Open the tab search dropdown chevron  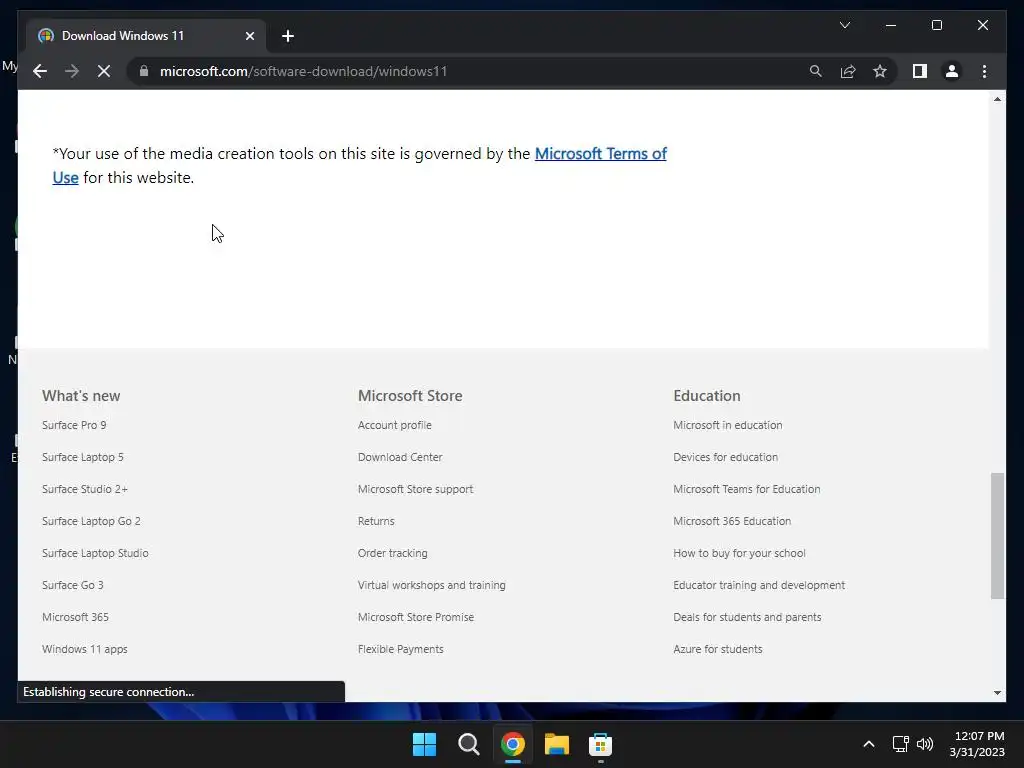tap(844, 25)
